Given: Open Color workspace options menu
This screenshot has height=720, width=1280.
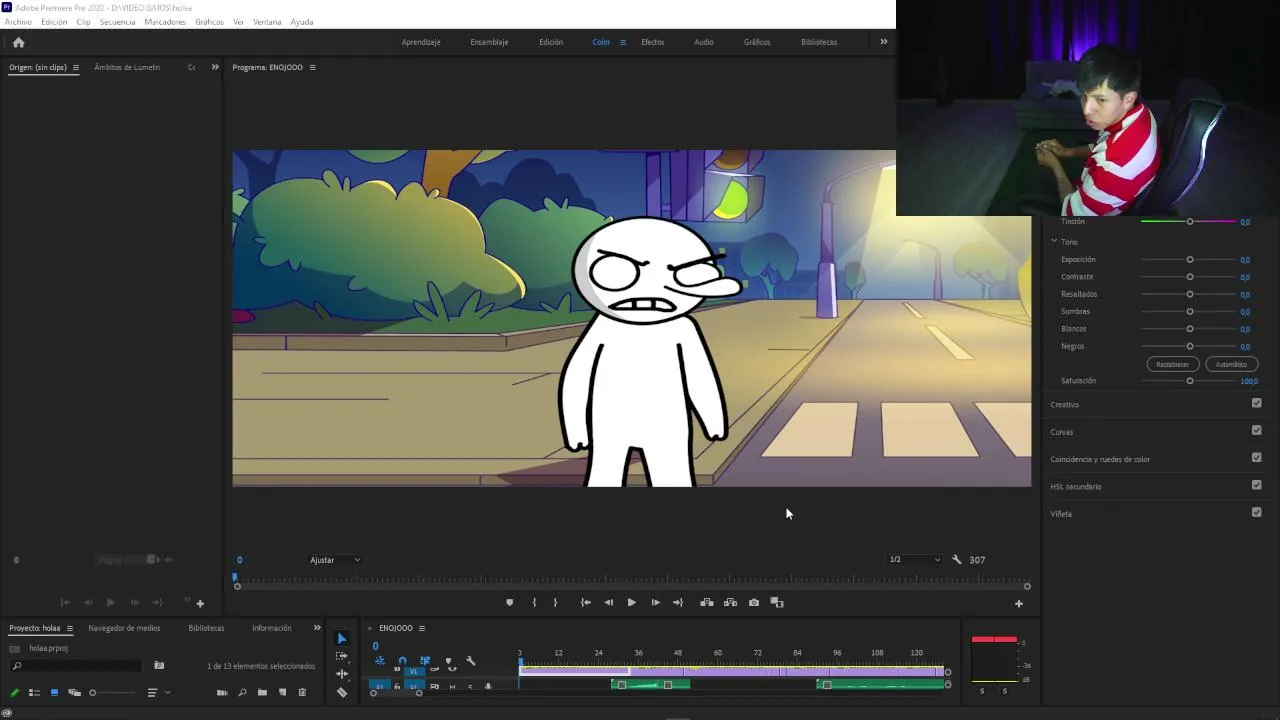Looking at the screenshot, I should (623, 42).
